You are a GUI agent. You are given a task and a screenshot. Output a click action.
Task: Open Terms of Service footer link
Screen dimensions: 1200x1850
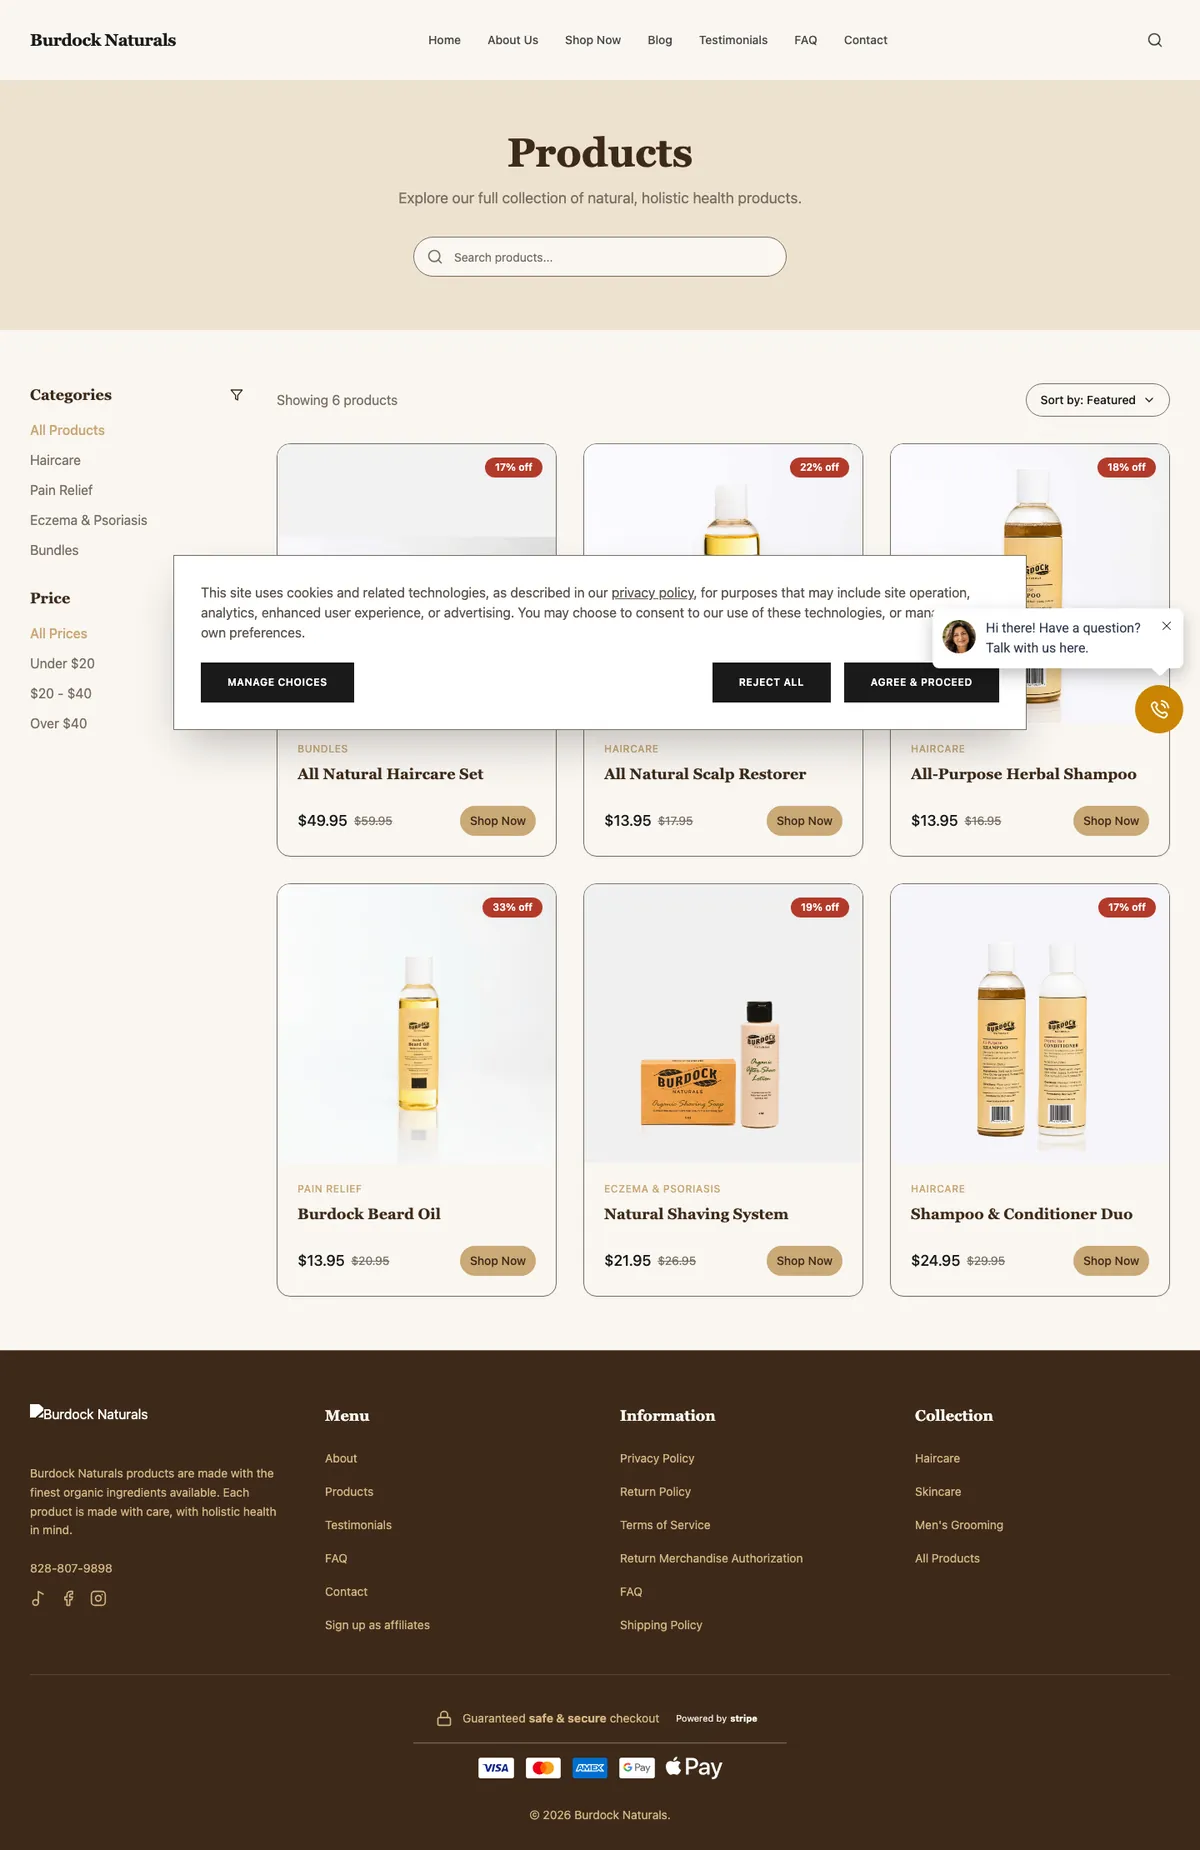665,1525
